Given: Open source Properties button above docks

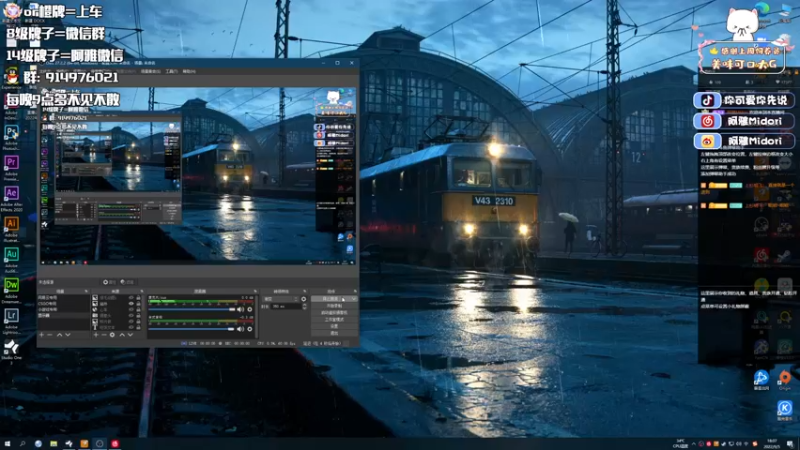Looking at the screenshot, I should tap(109, 282).
